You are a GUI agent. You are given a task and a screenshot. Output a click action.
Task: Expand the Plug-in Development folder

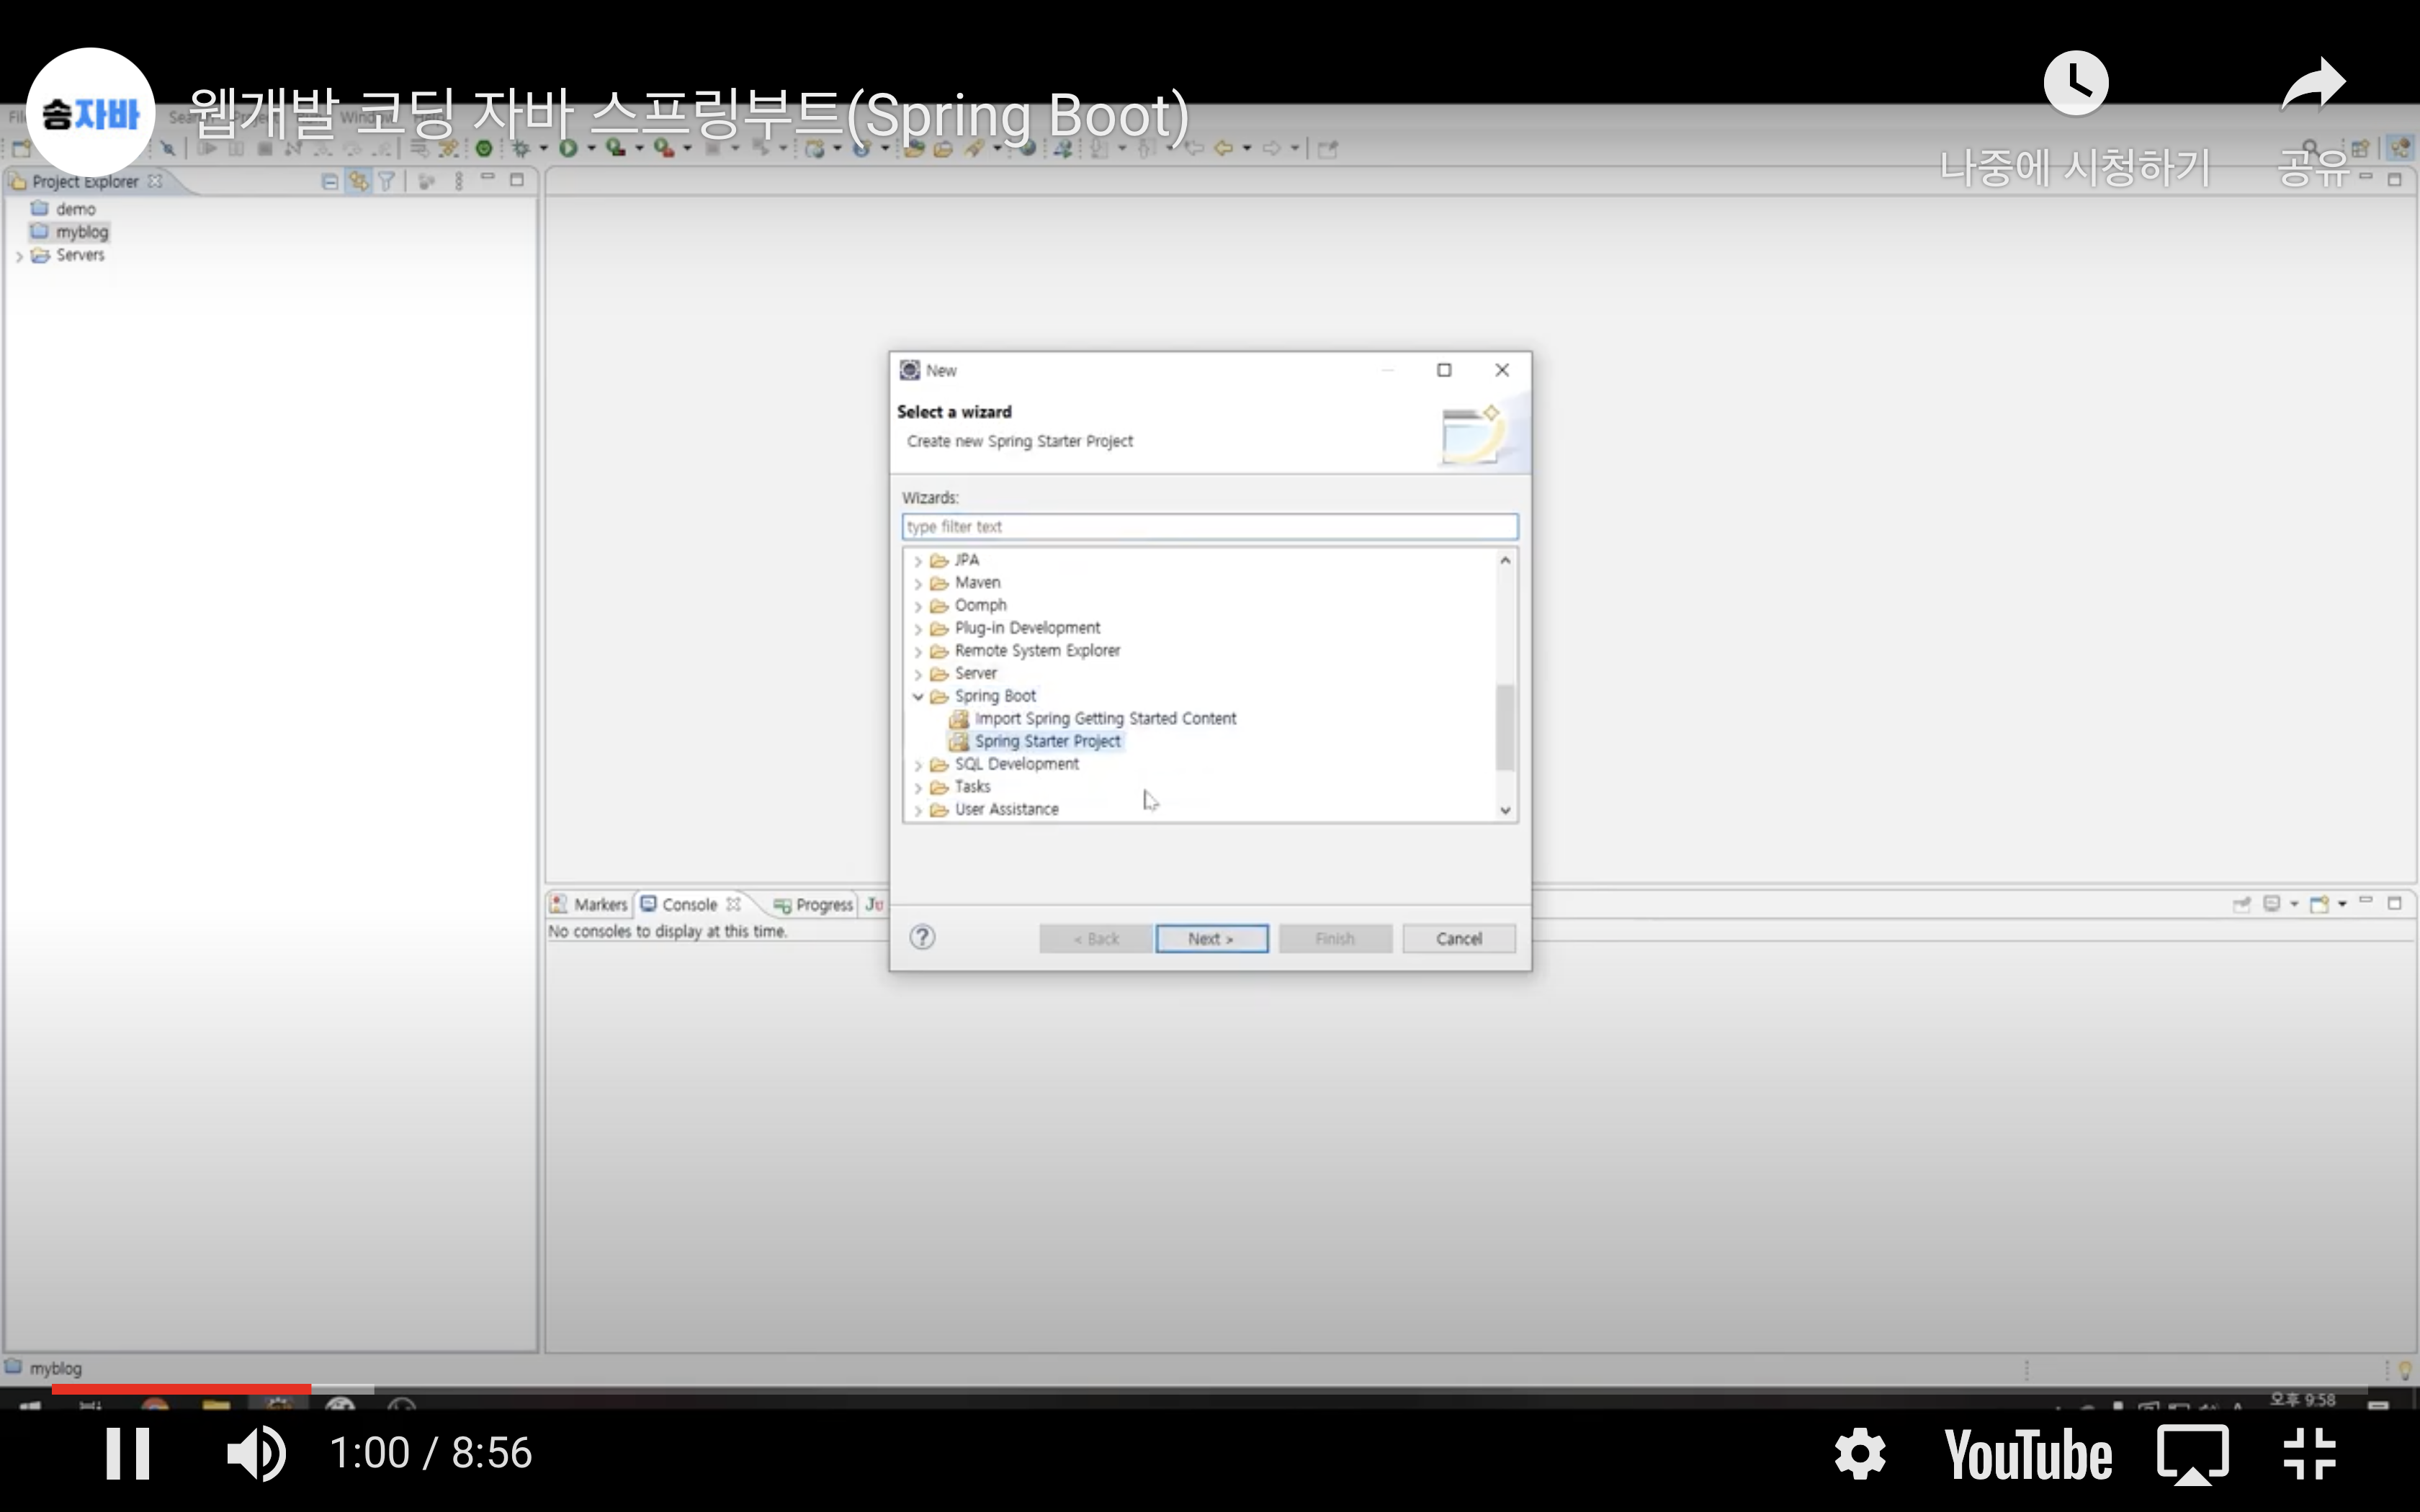[918, 629]
